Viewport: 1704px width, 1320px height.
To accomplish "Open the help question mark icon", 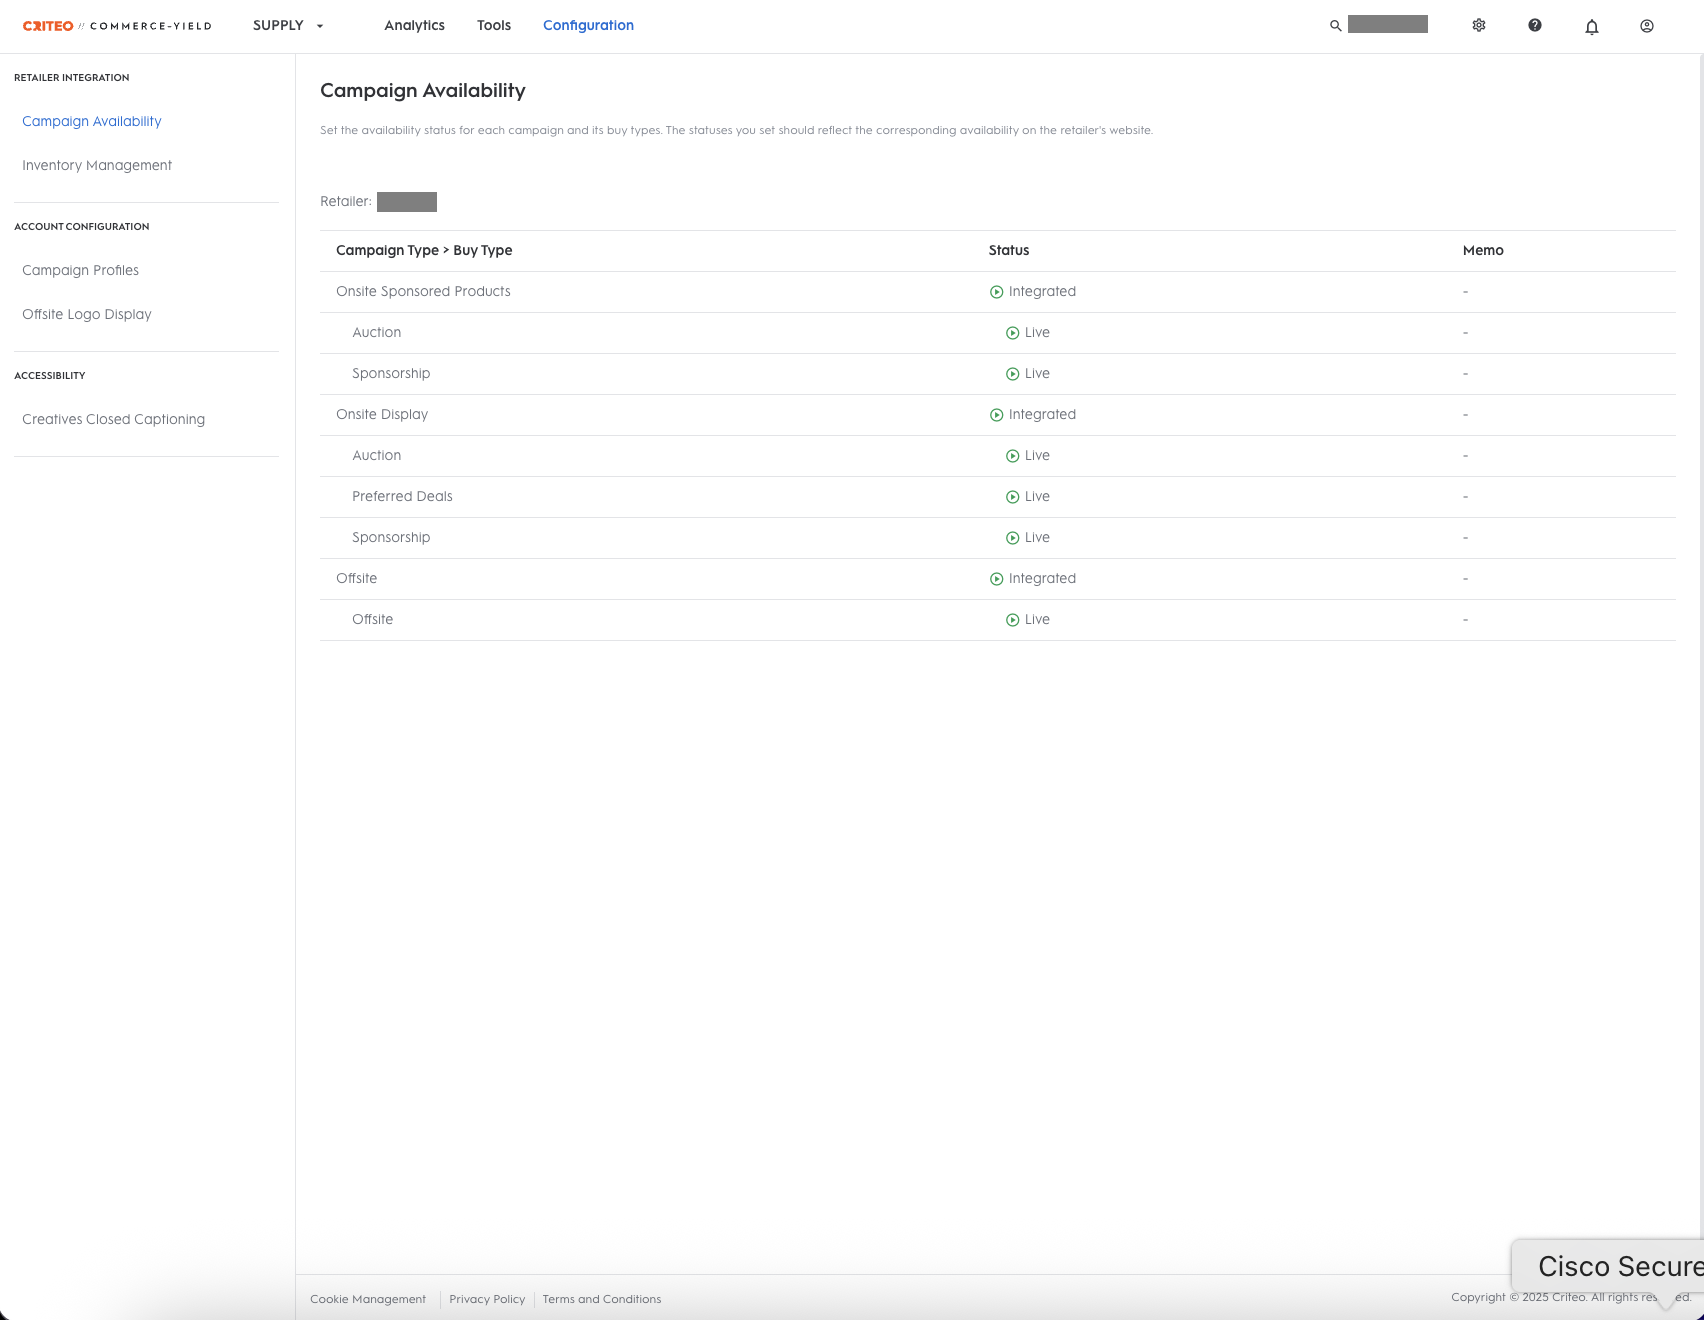I will click(1535, 25).
